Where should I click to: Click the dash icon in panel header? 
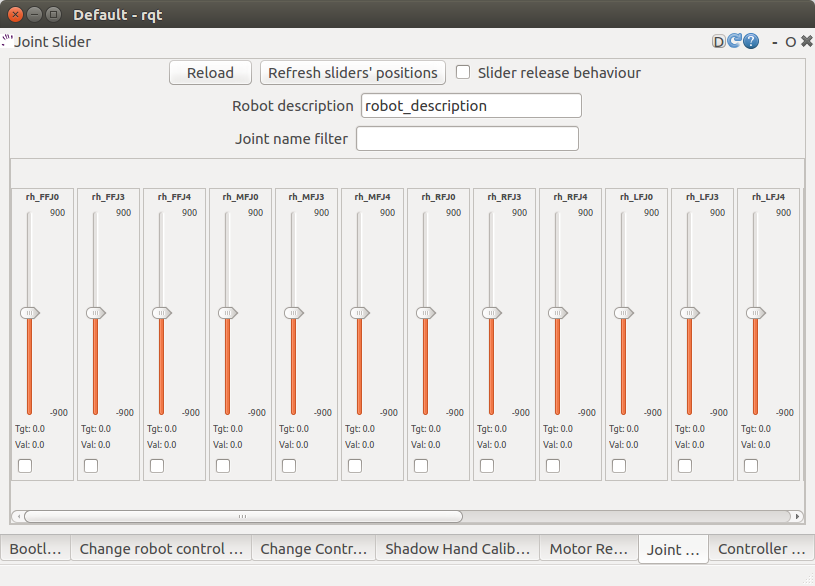pos(774,42)
